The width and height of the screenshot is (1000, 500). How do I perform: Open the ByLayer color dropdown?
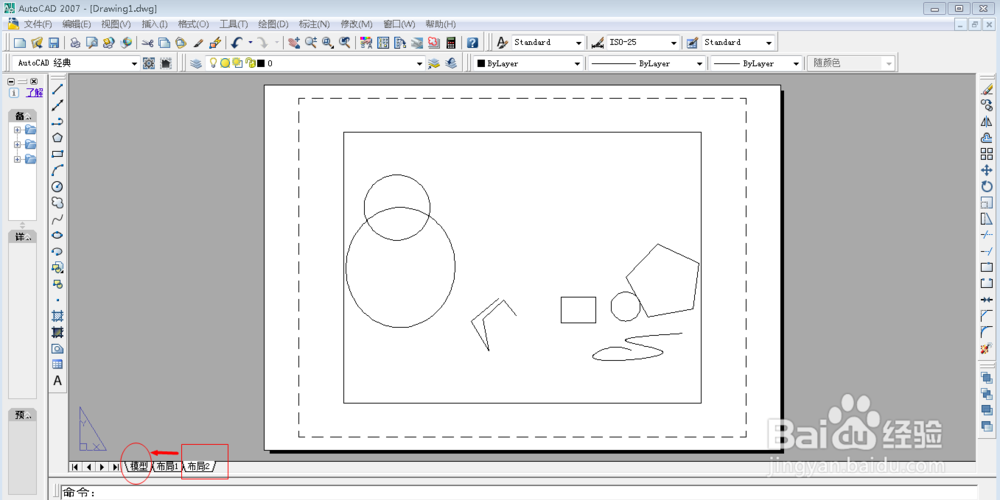(x=577, y=64)
